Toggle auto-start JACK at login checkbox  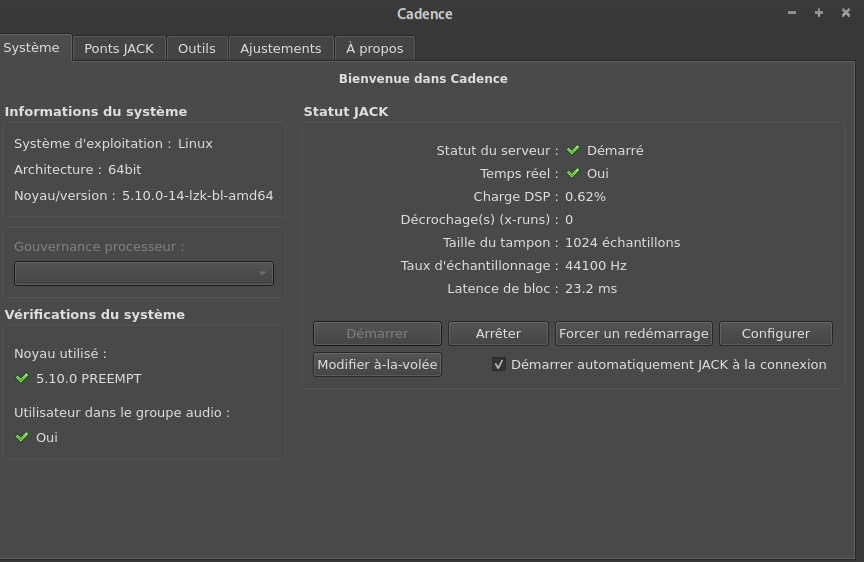click(x=499, y=365)
